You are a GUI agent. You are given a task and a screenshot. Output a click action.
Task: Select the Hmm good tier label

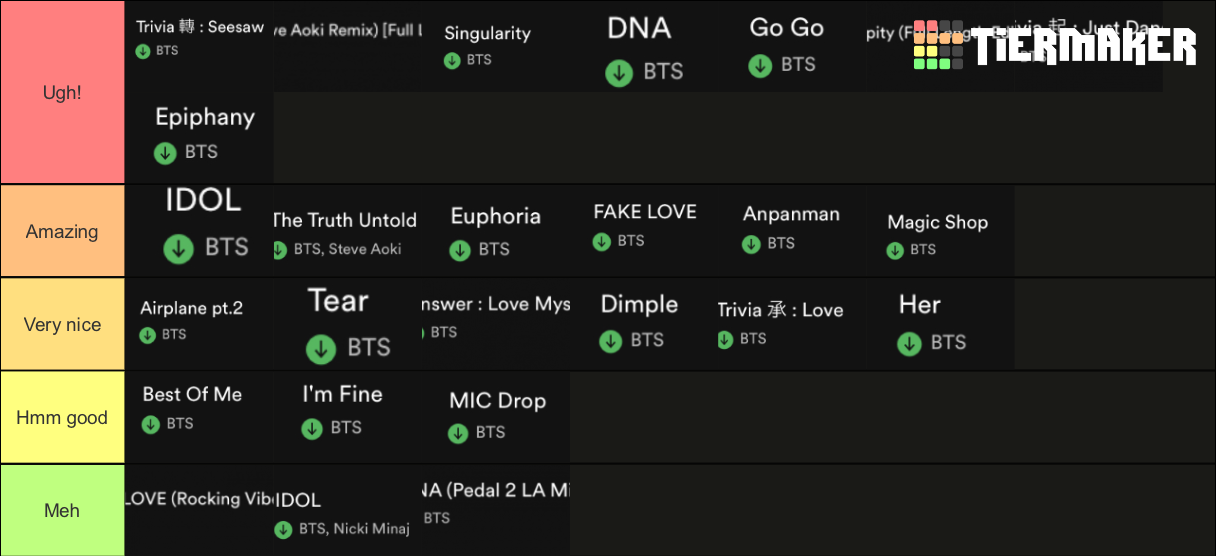tap(62, 417)
